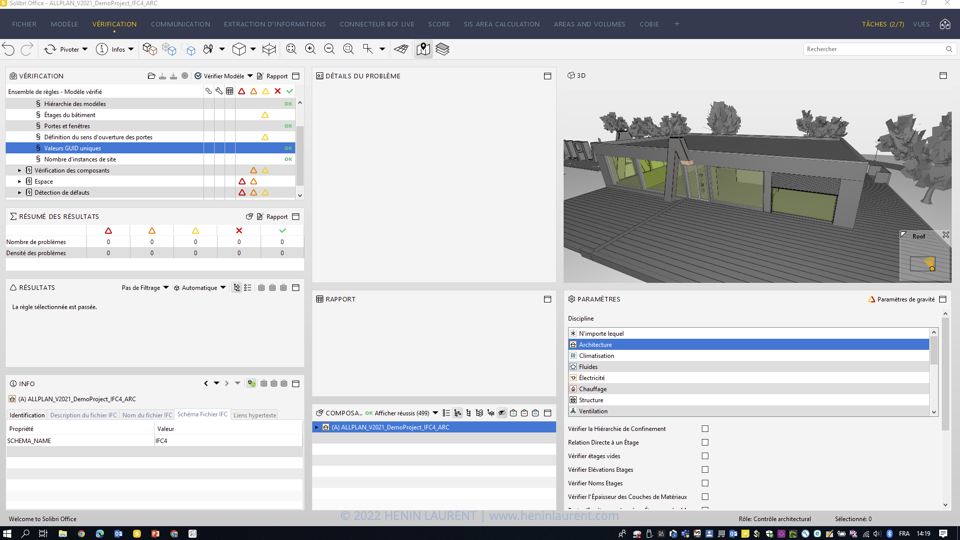Viewport: 960px width, 540px height.
Task: Click the stacked layers icon in toolbar
Action: pyautogui.click(x=442, y=49)
